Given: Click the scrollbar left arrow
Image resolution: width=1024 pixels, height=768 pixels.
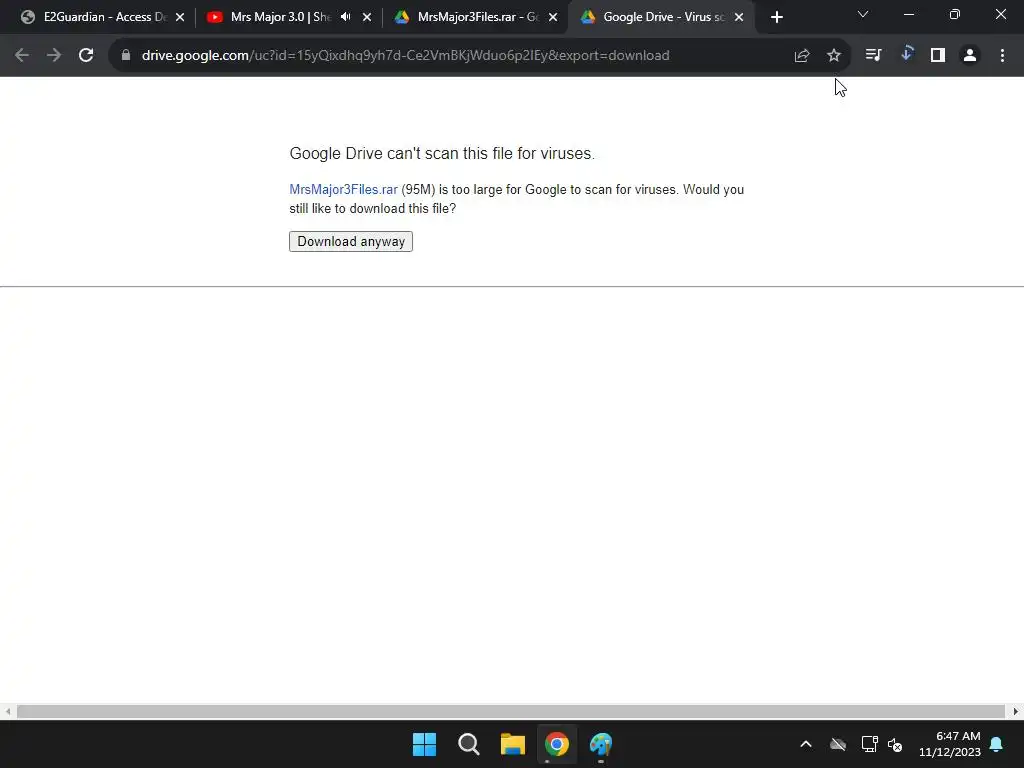Looking at the screenshot, I should click(x=7, y=711).
